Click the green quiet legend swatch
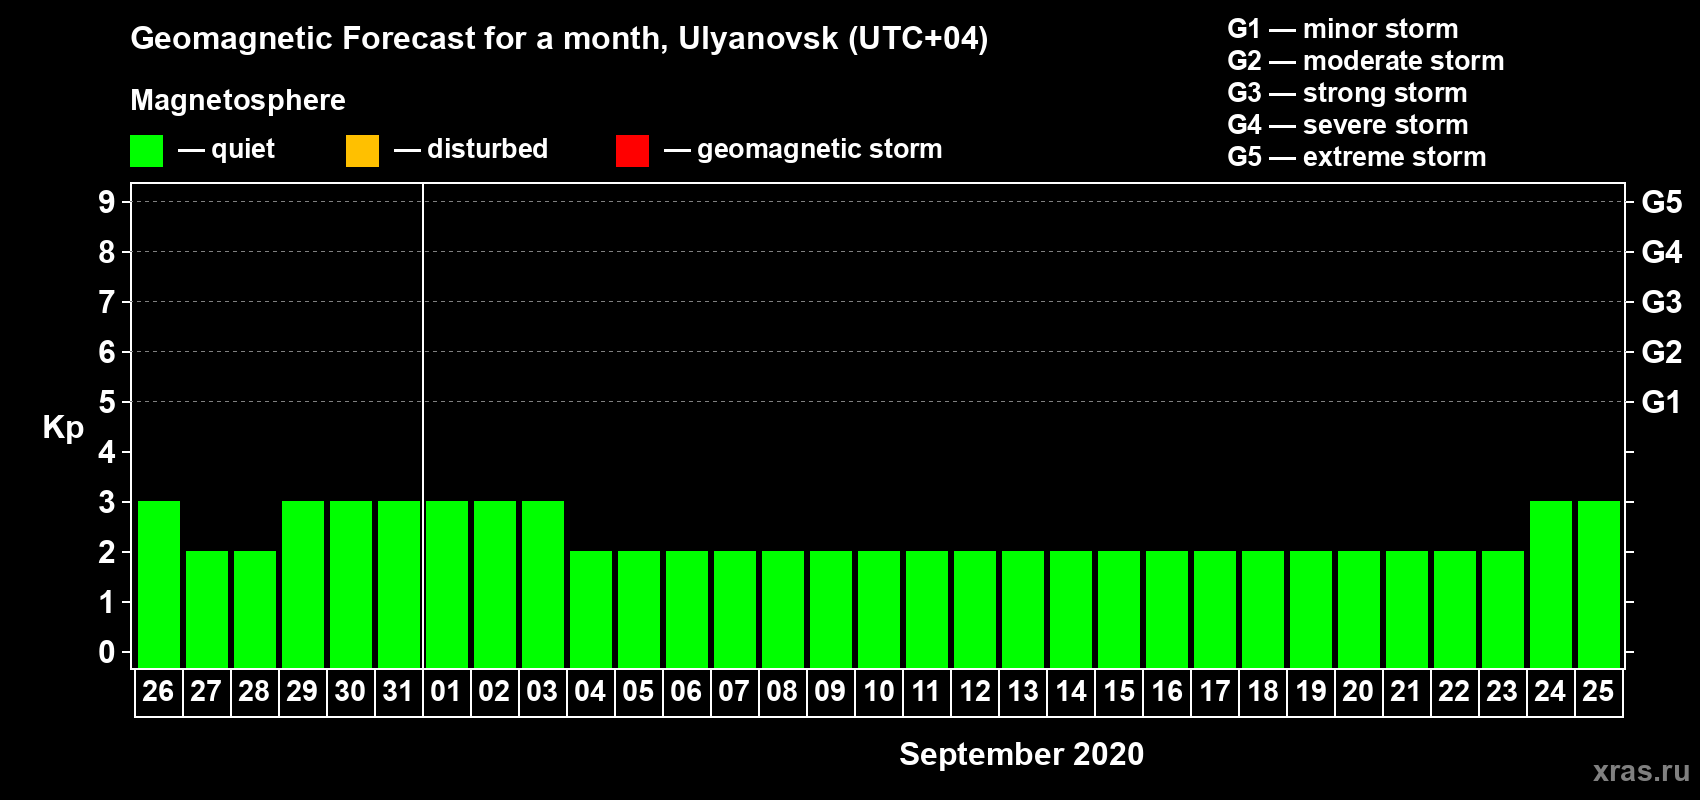Image resolution: width=1700 pixels, height=800 pixels. pyautogui.click(x=146, y=151)
